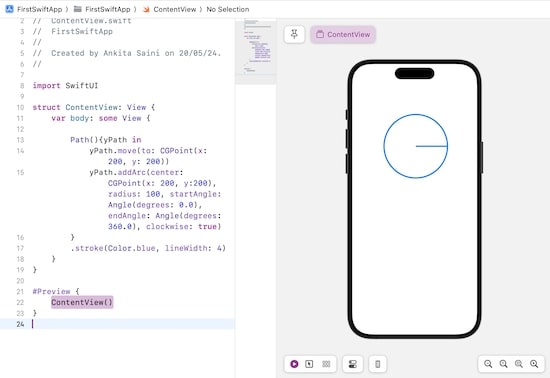Click 'yPath.move(to: CGPoint(x:' code line
Image resolution: width=550 pixels, height=378 pixels.
(x=148, y=151)
